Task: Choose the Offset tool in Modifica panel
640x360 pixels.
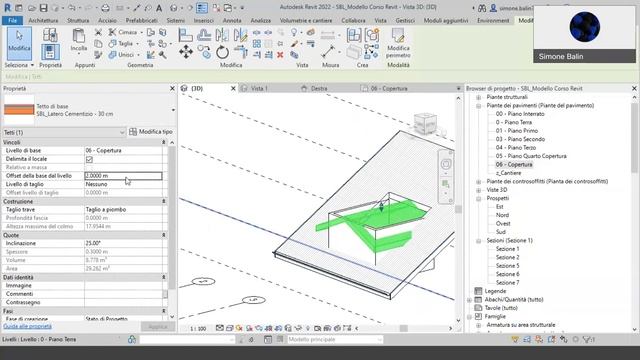Action: click(204, 35)
